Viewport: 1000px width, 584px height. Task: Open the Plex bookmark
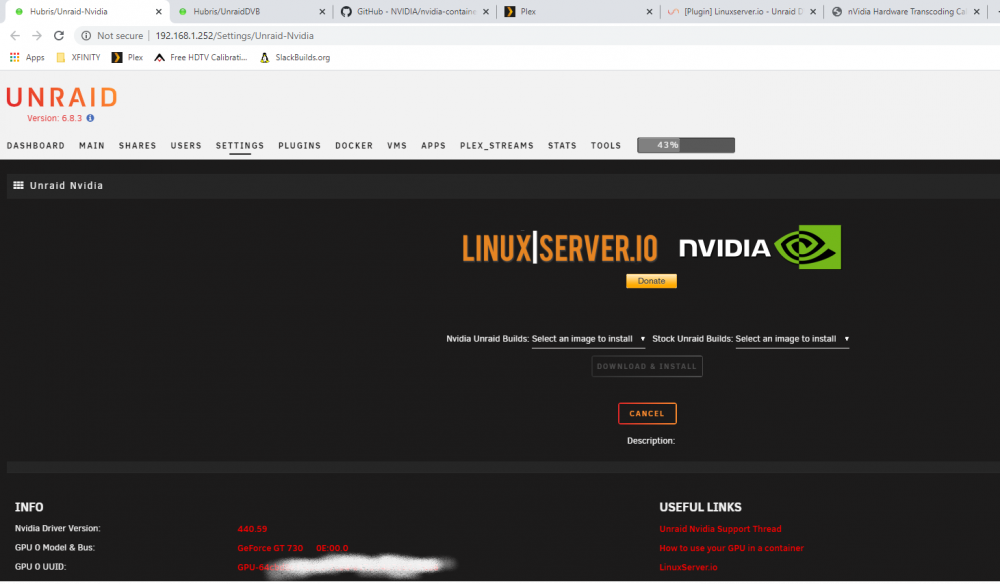click(x=128, y=57)
